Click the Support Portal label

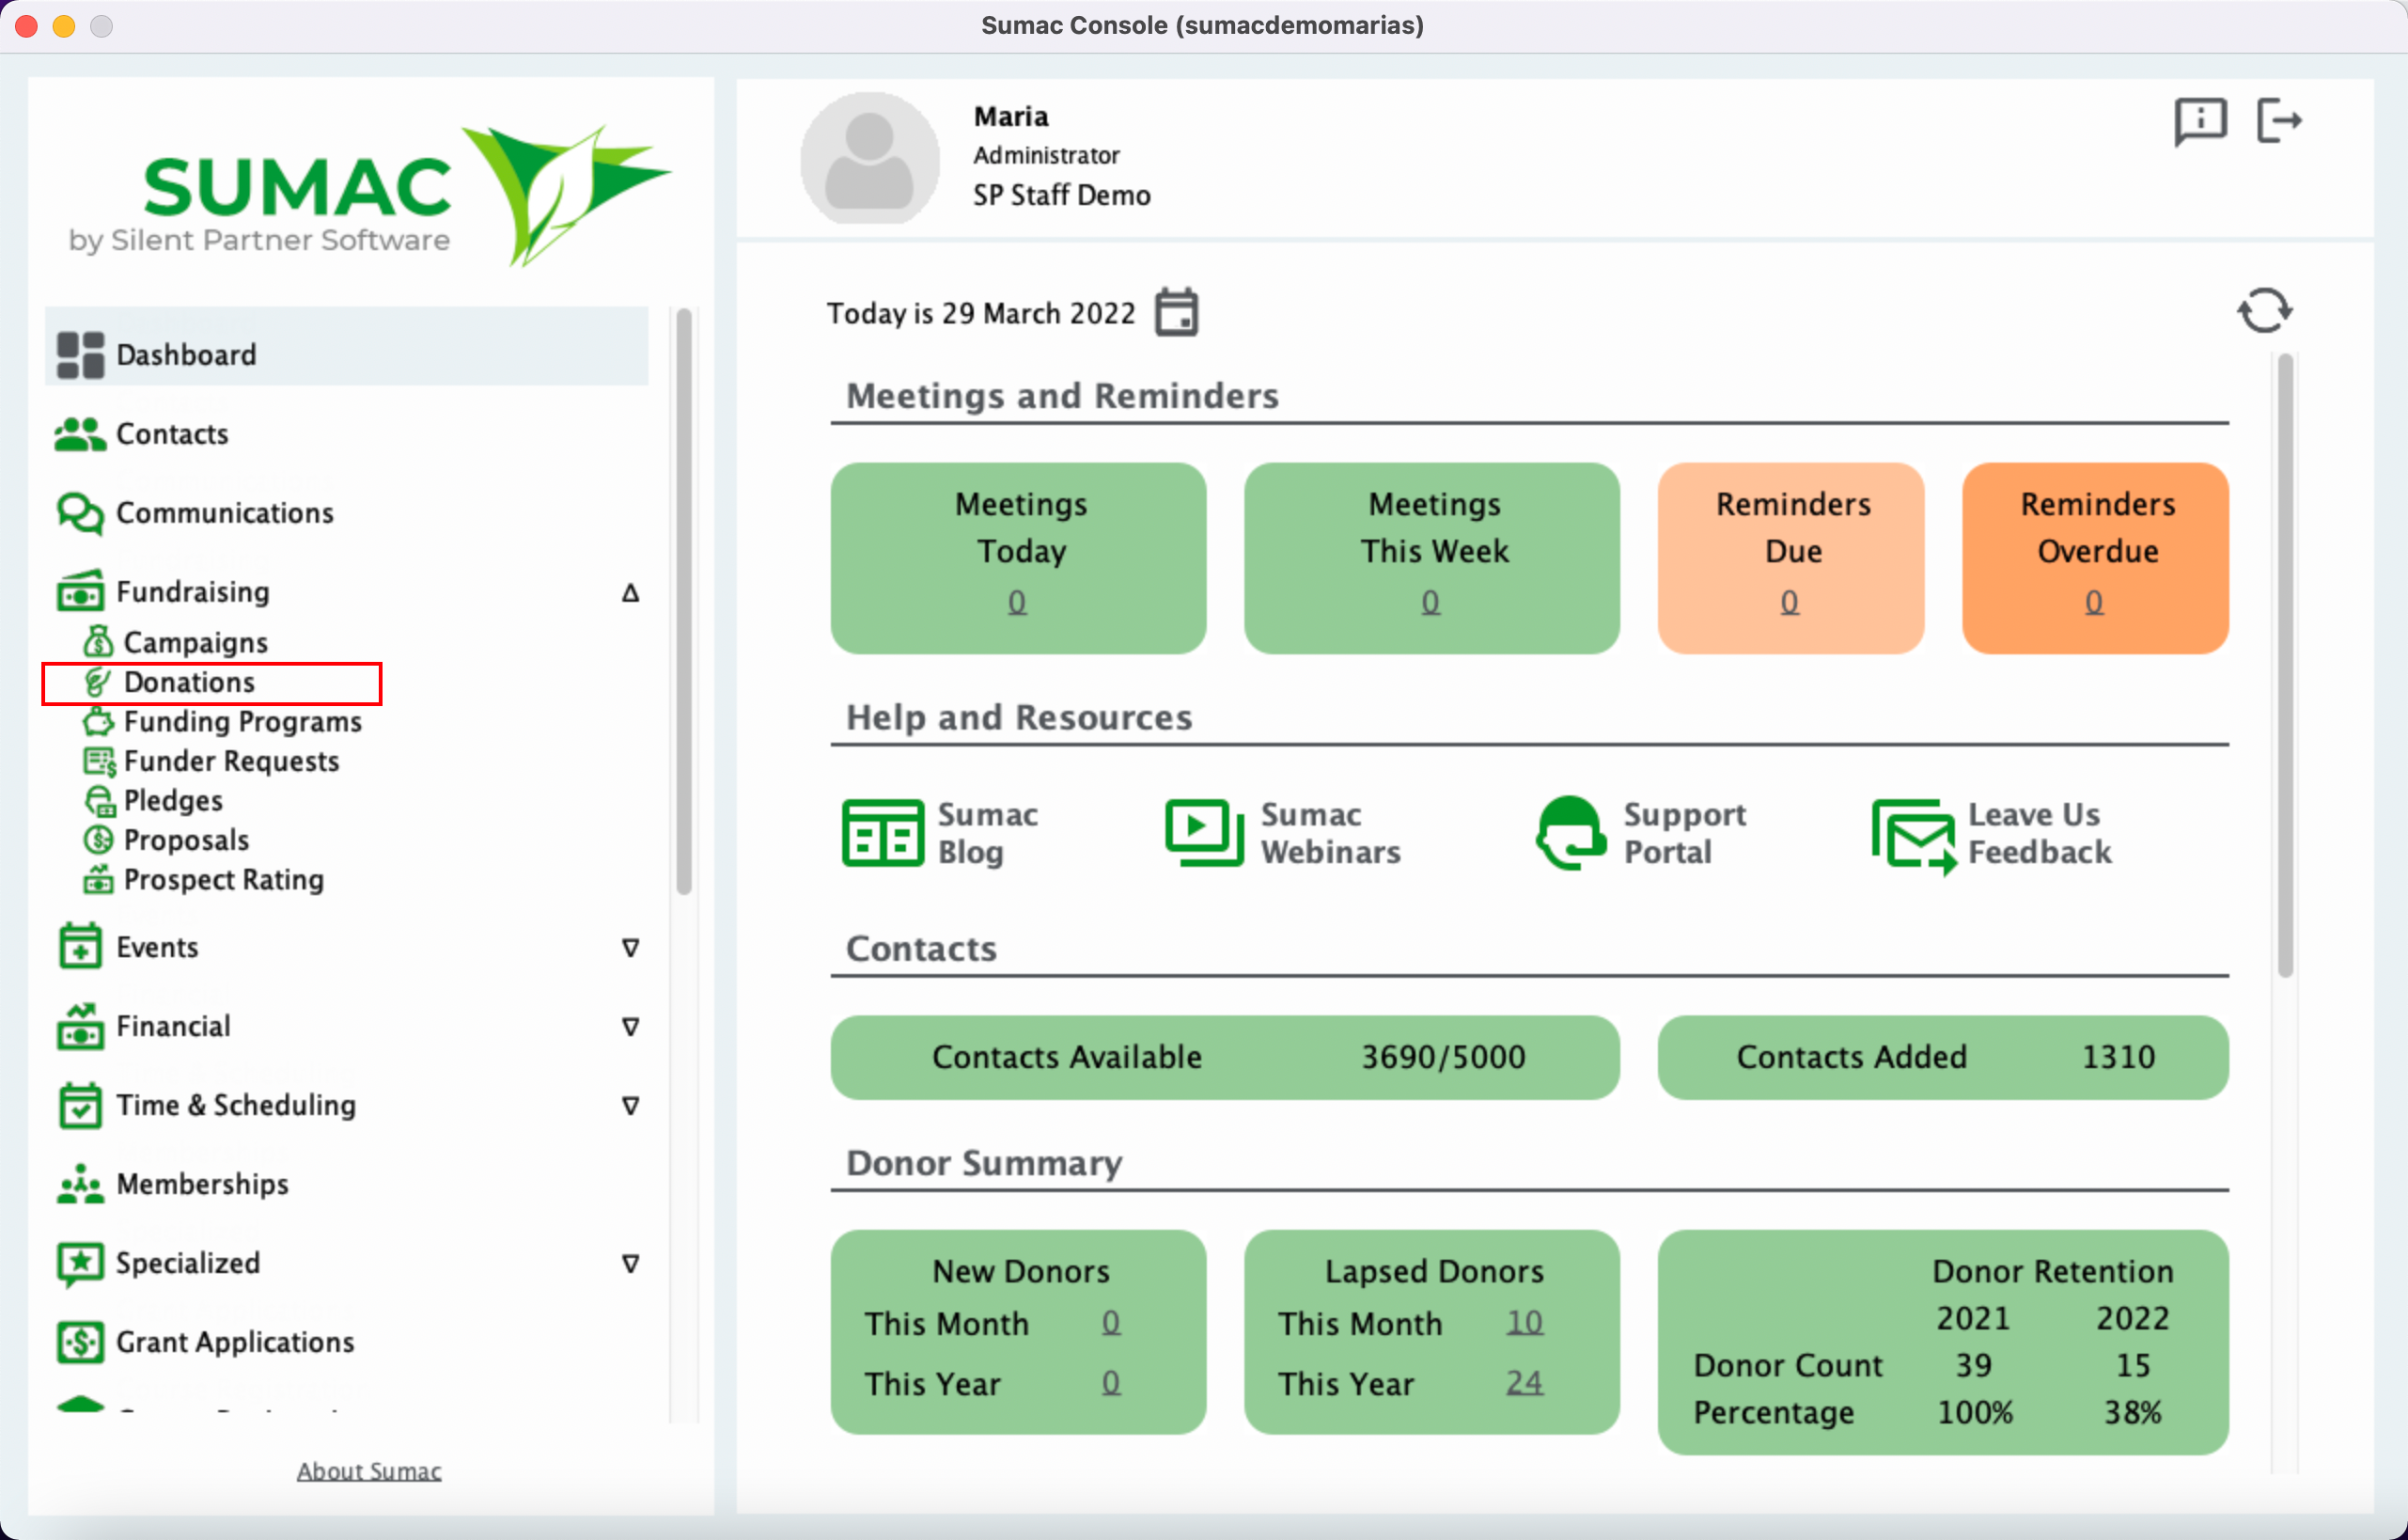click(1685, 833)
